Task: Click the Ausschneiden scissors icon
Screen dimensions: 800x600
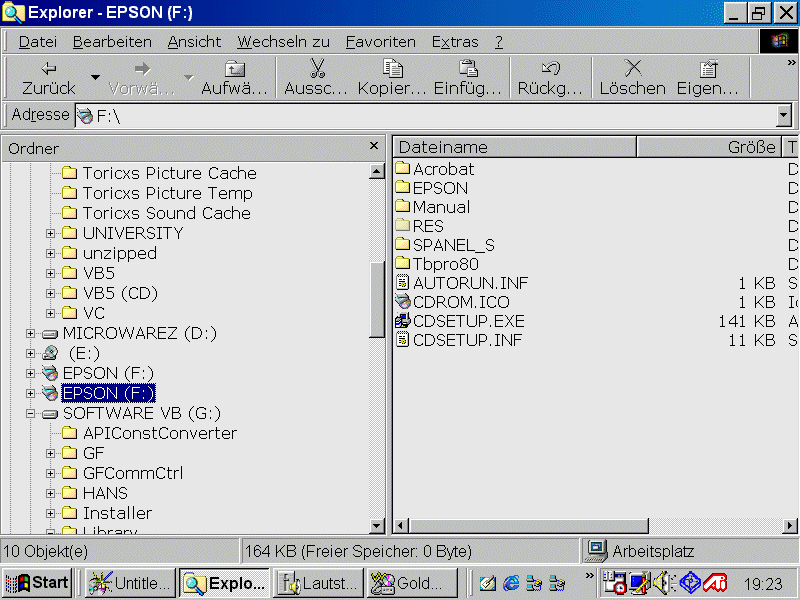Action: coord(317,68)
